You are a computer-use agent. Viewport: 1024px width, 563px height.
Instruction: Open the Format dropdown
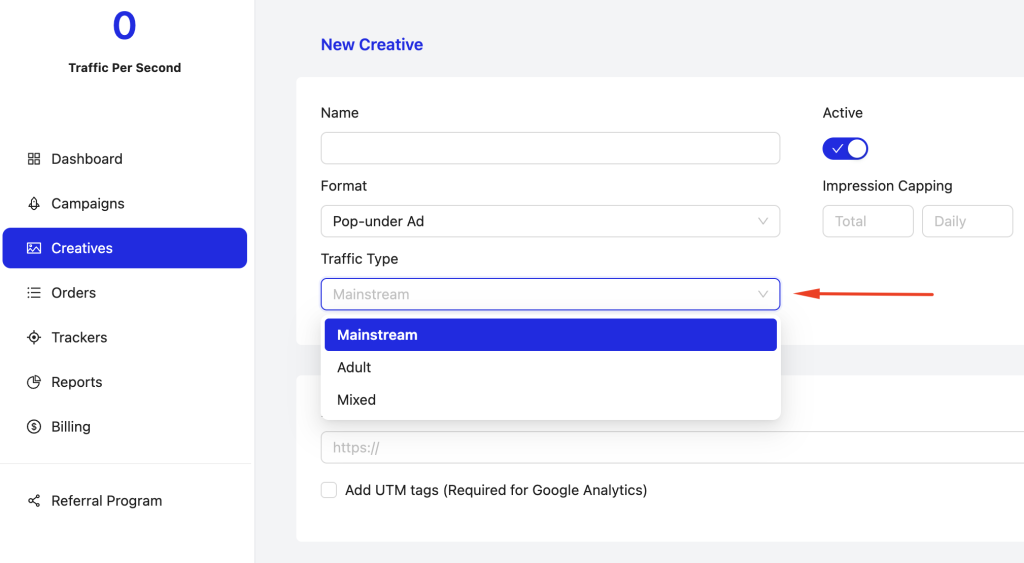(550, 221)
